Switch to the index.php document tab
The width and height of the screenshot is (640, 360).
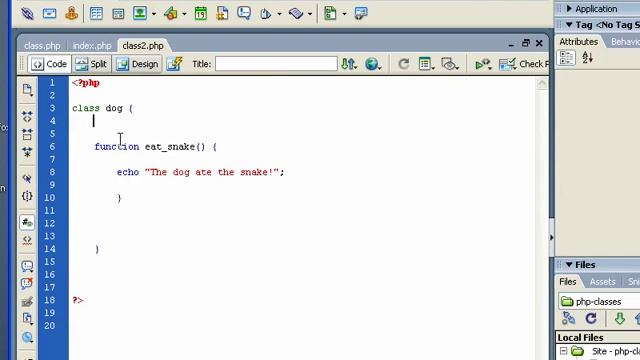pos(92,46)
